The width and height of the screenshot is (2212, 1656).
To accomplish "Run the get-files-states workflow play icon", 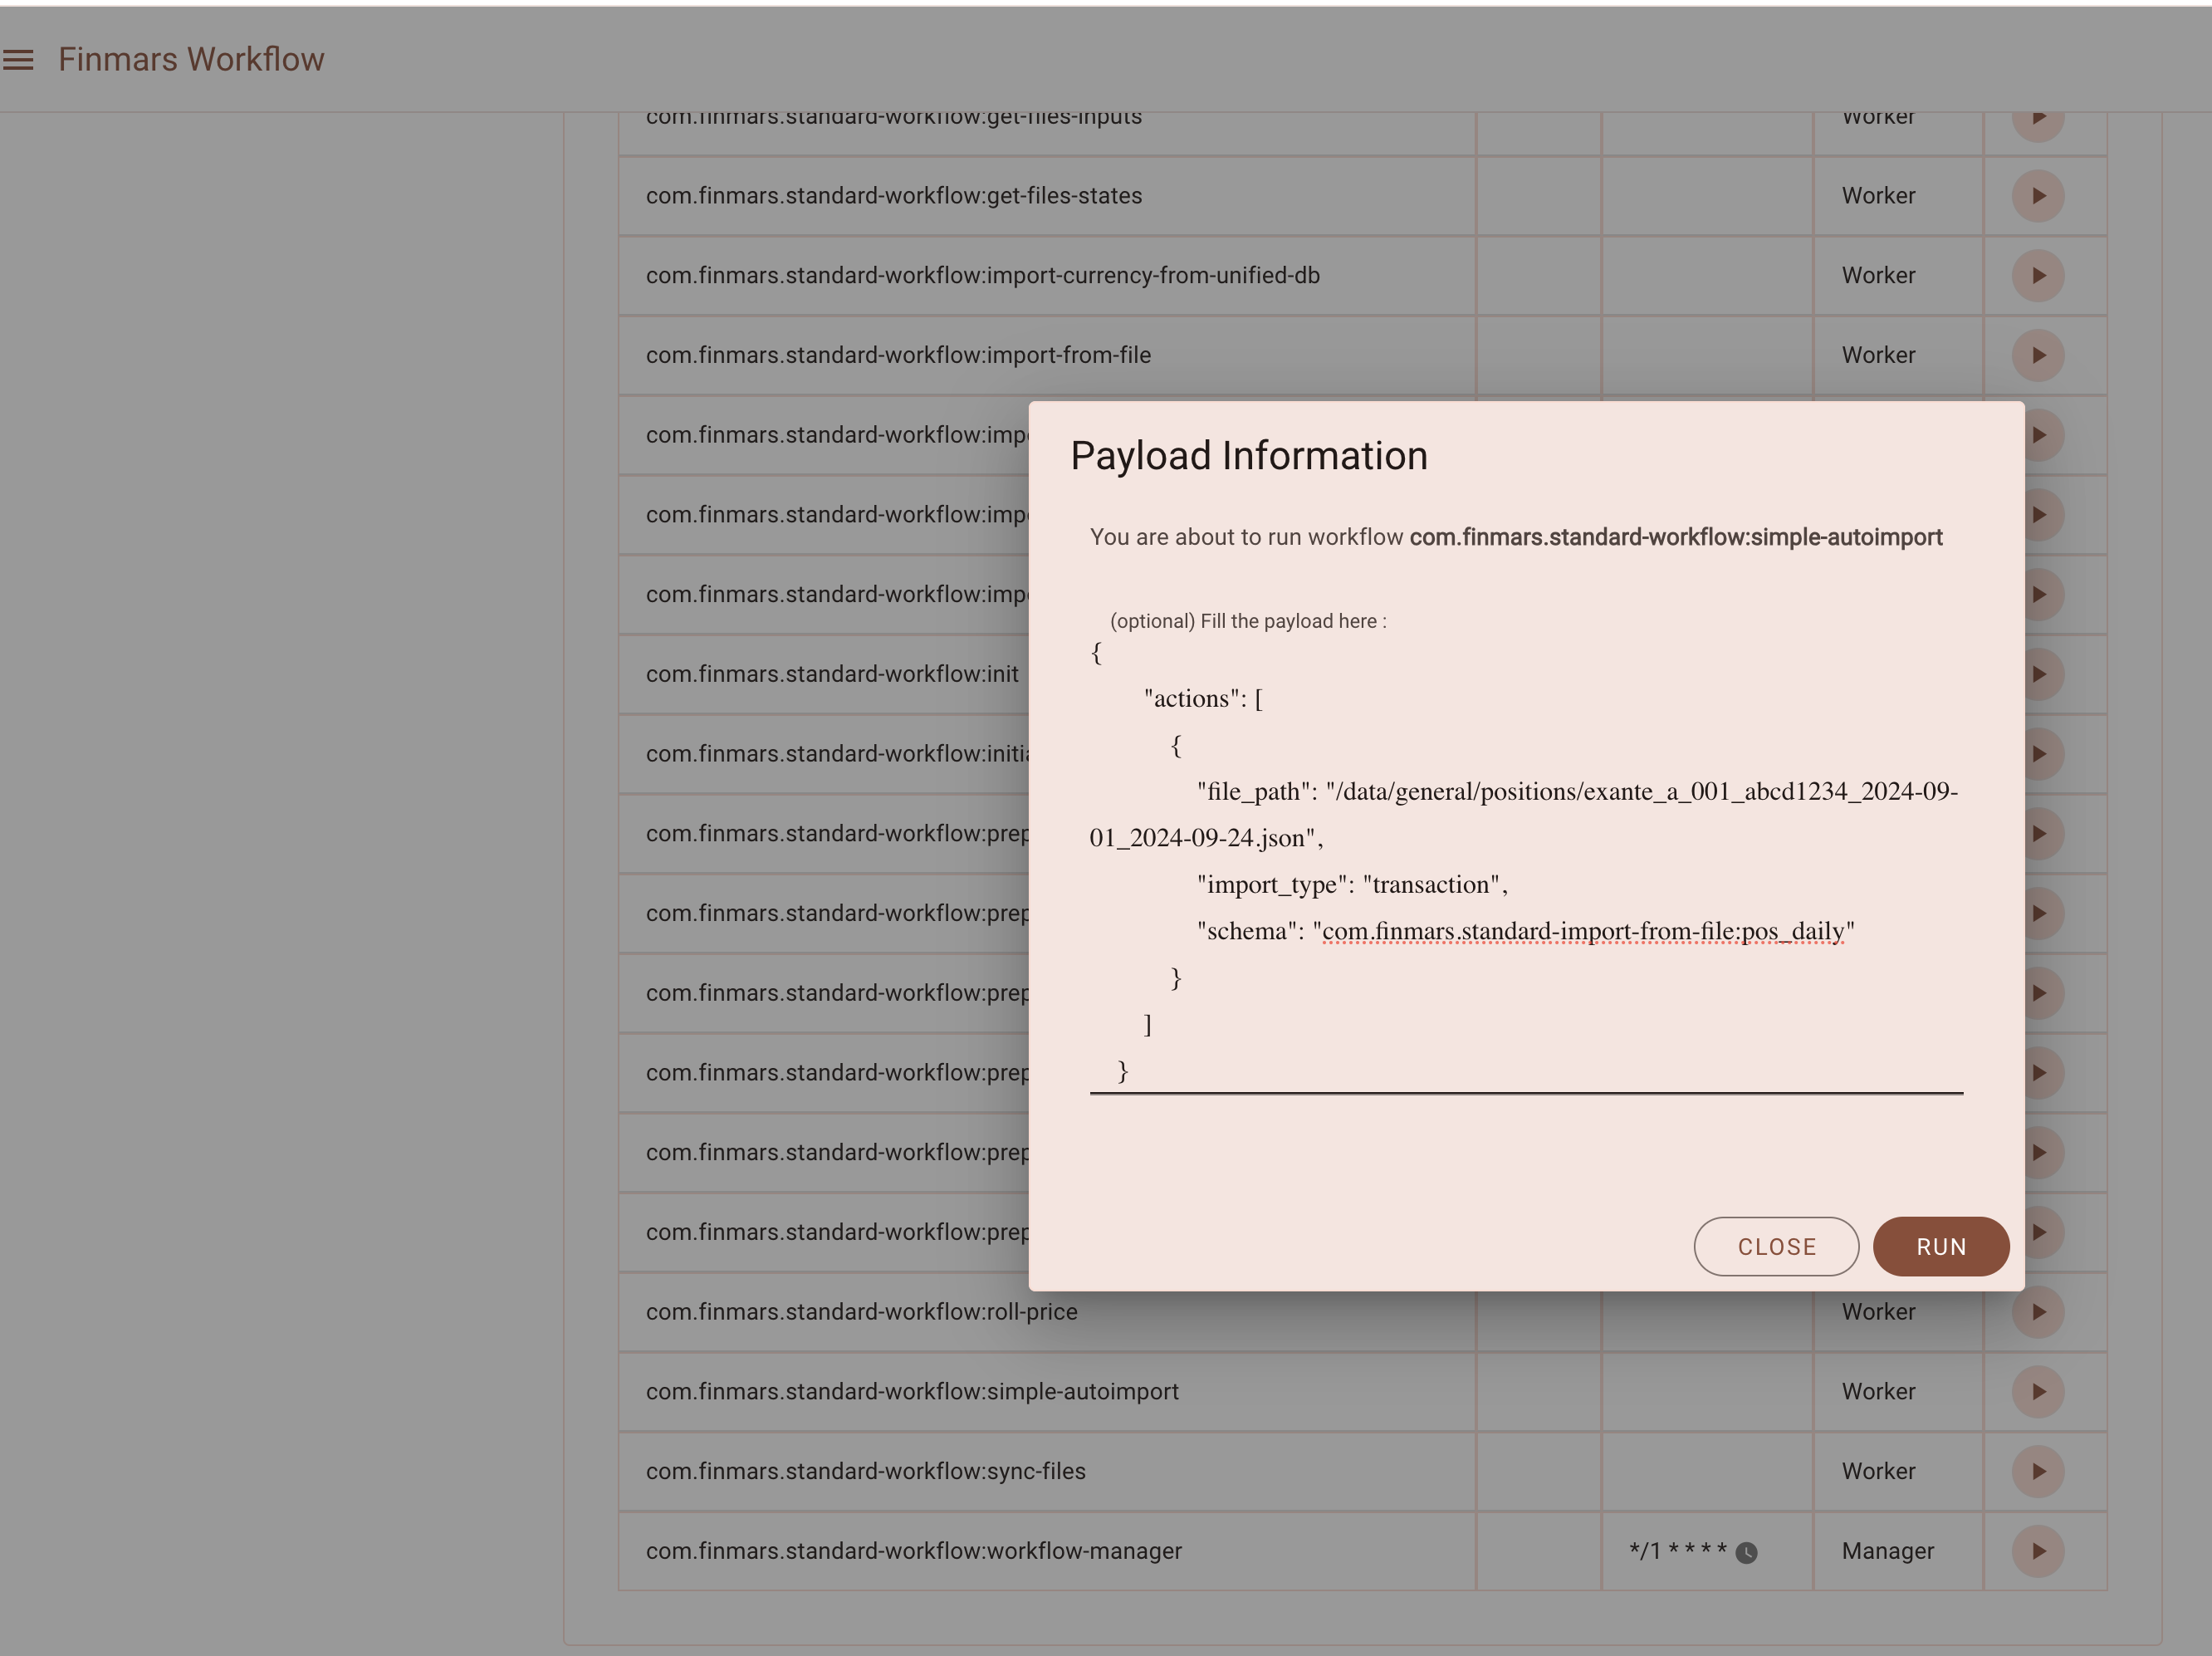I will pos(2038,196).
